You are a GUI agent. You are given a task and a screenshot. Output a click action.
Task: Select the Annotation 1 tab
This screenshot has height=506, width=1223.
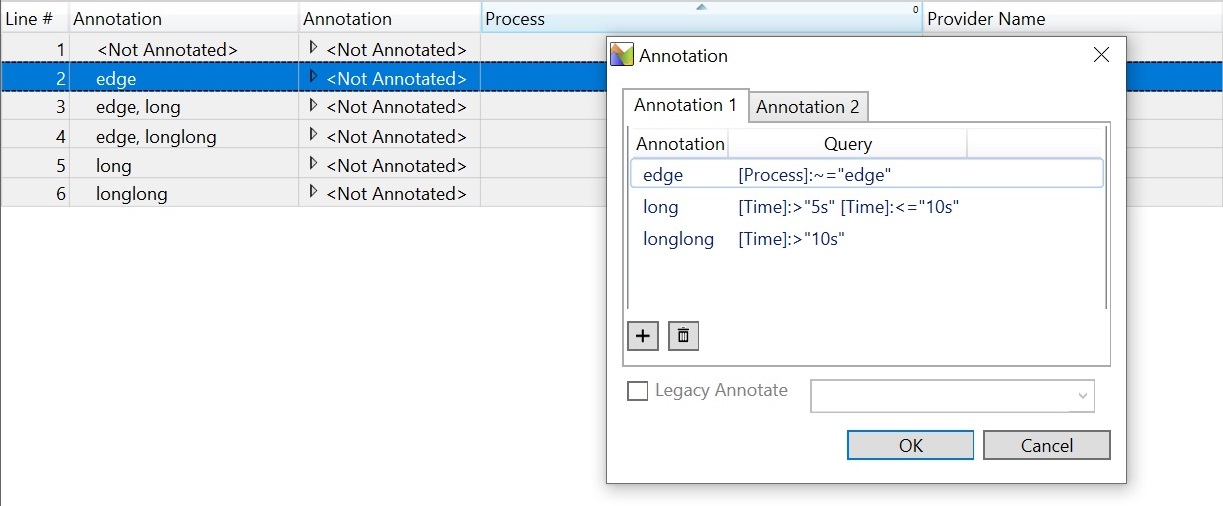tap(685, 105)
